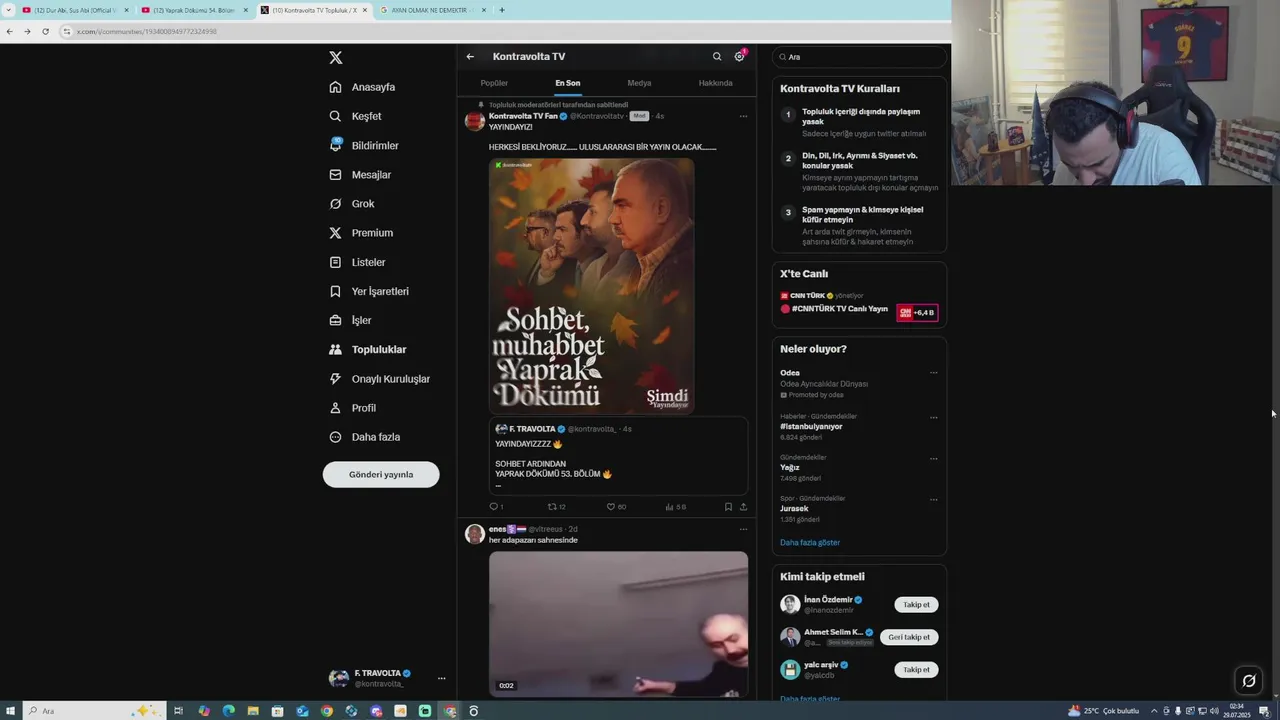
Task: Reply to the Kontravolta TV Fan post
Action: [x=496, y=507]
